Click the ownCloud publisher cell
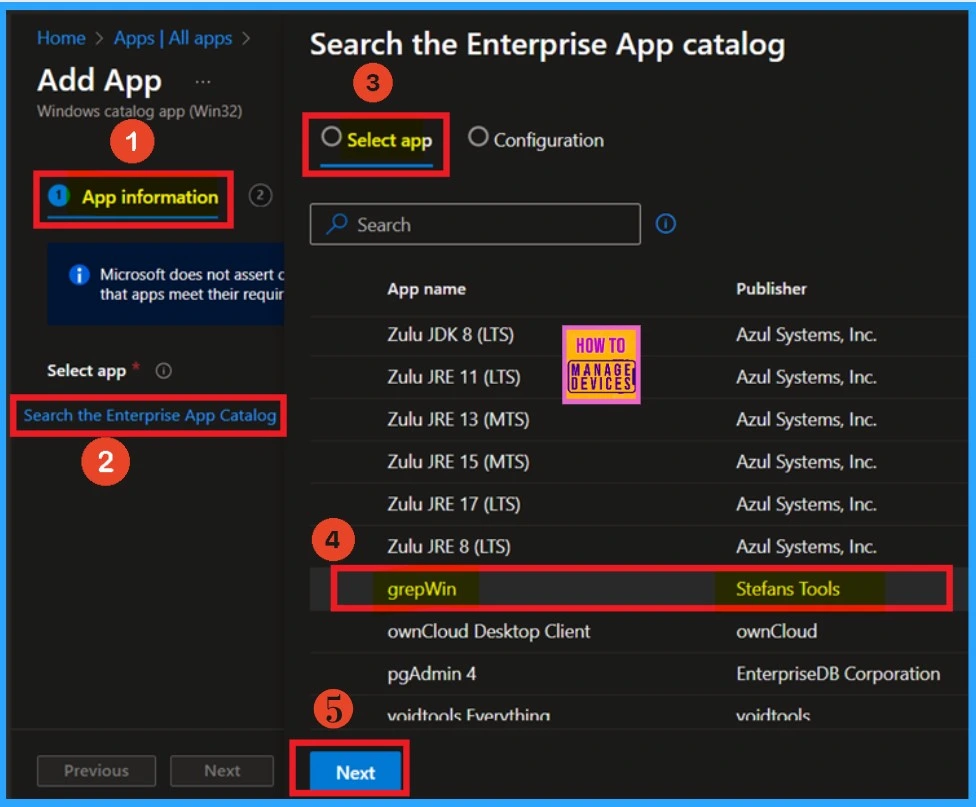976x807 pixels. tap(776, 631)
